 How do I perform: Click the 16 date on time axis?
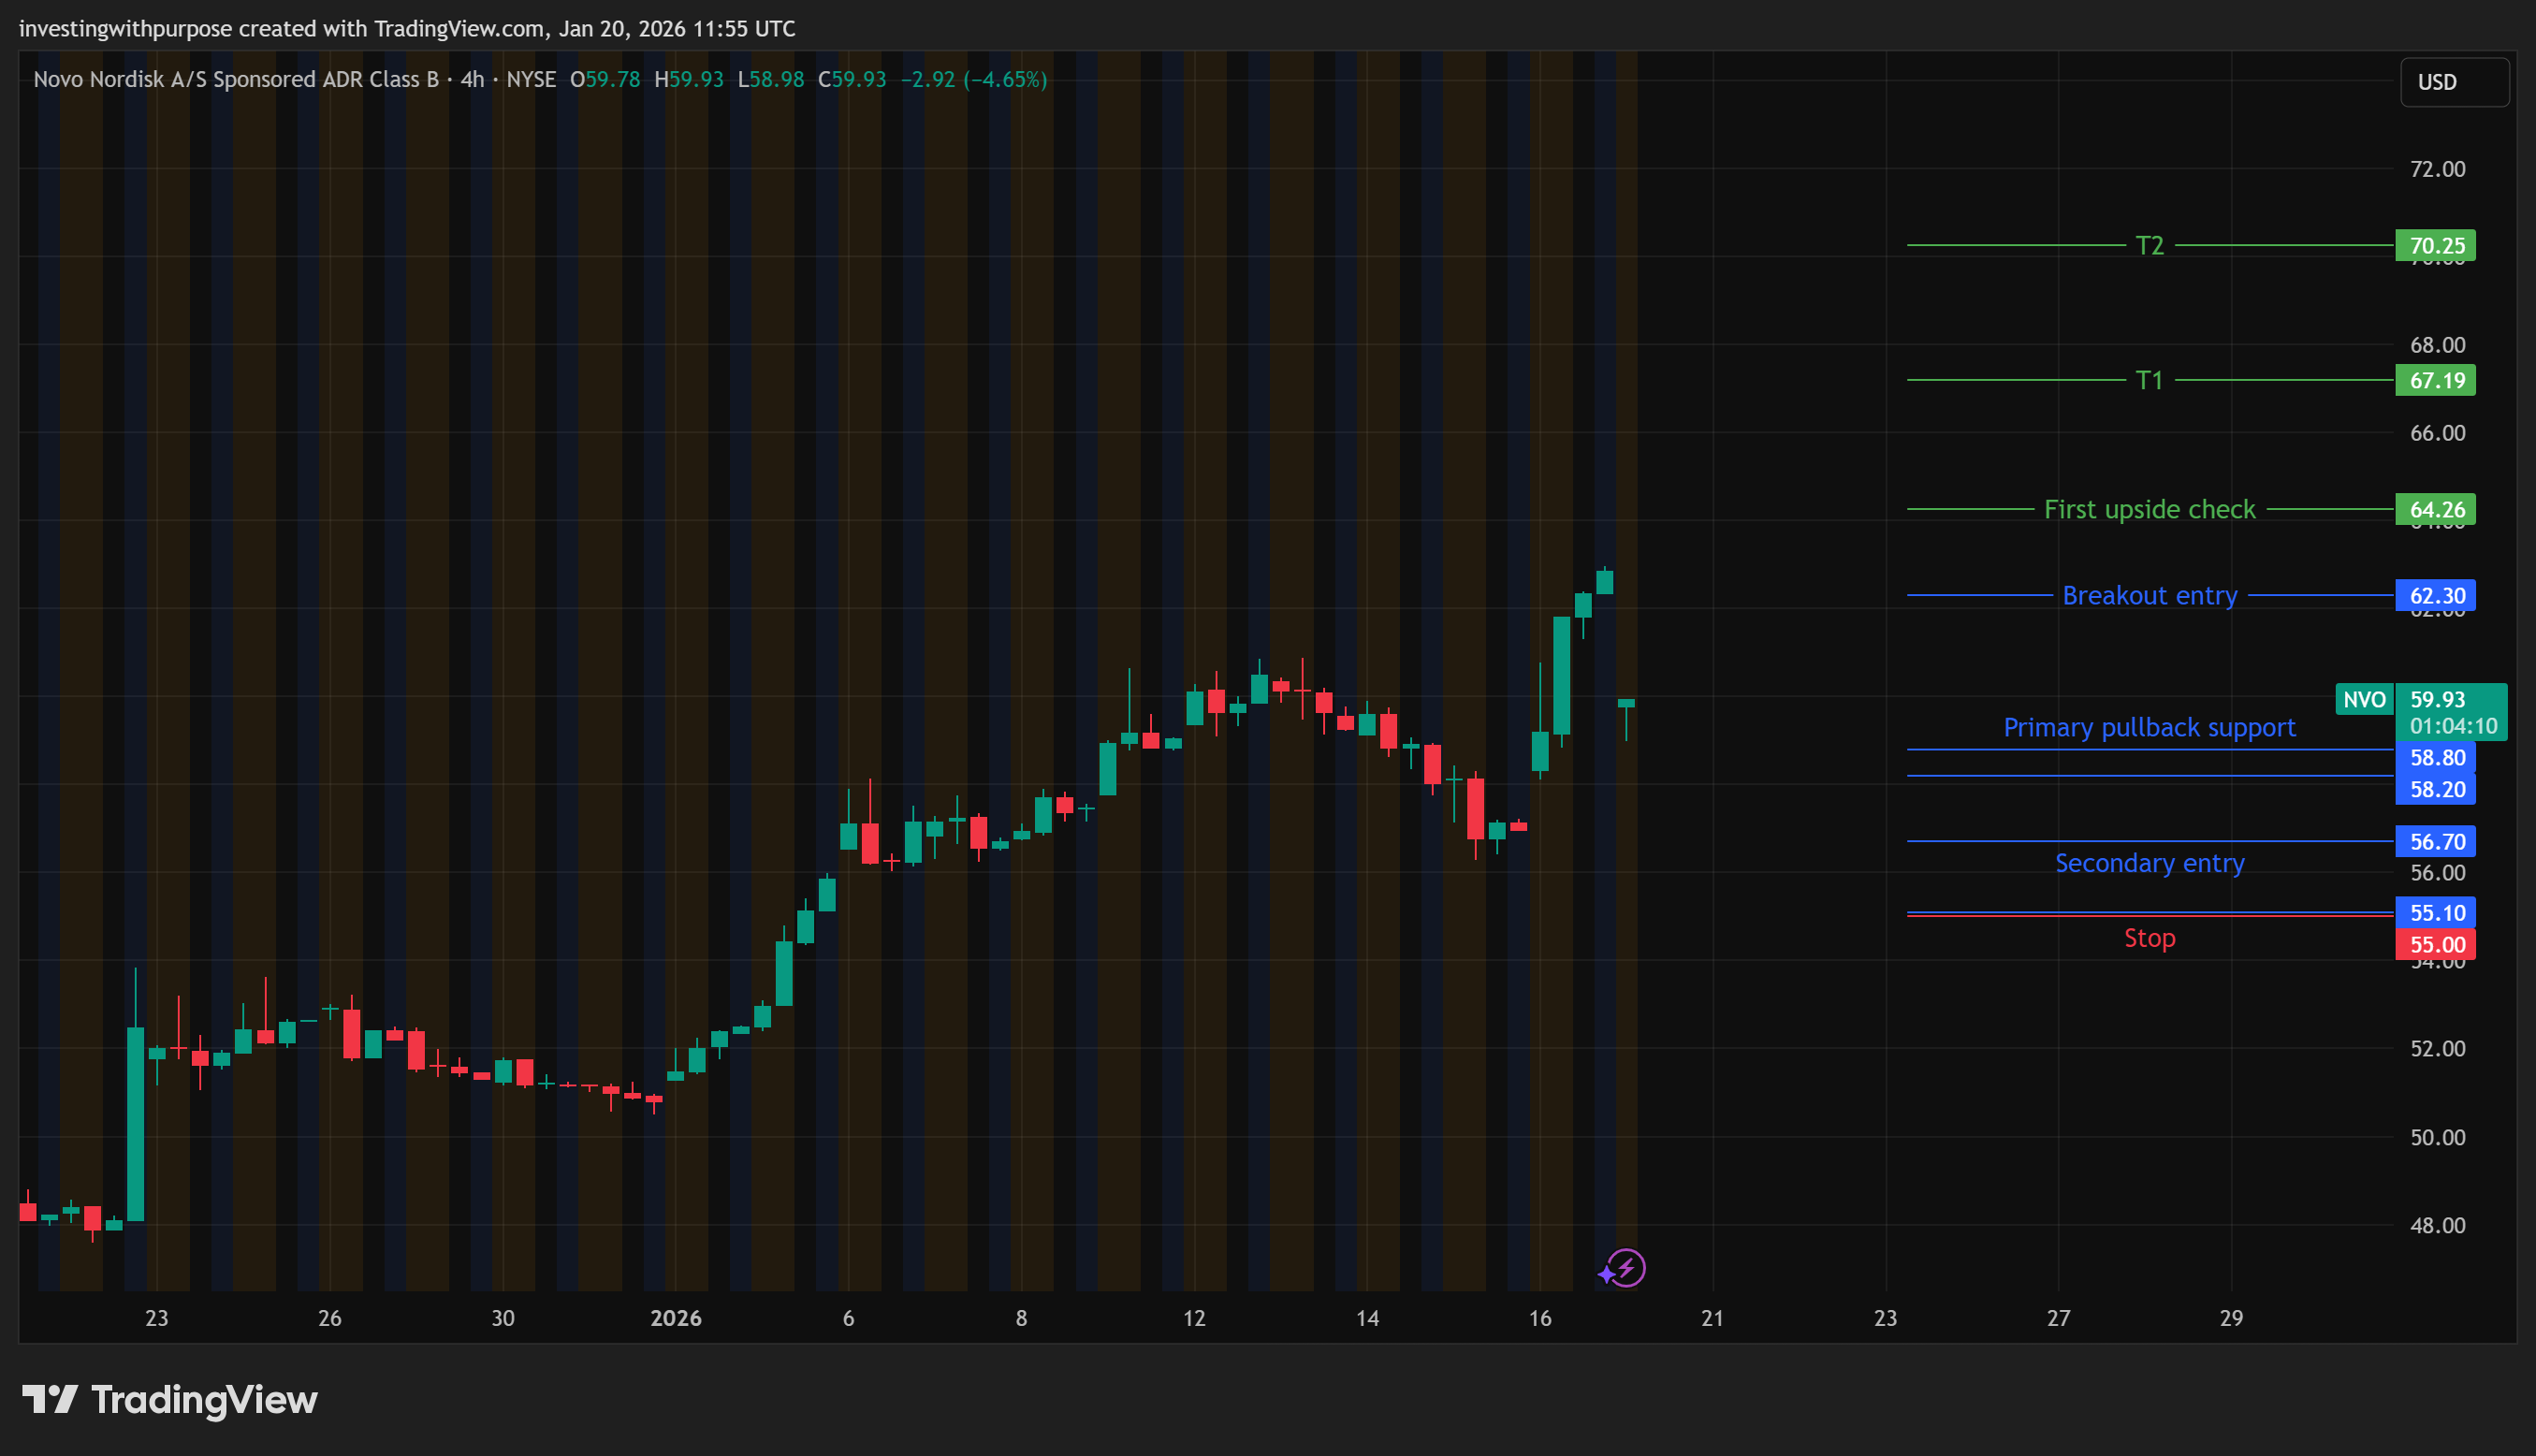click(1540, 1317)
